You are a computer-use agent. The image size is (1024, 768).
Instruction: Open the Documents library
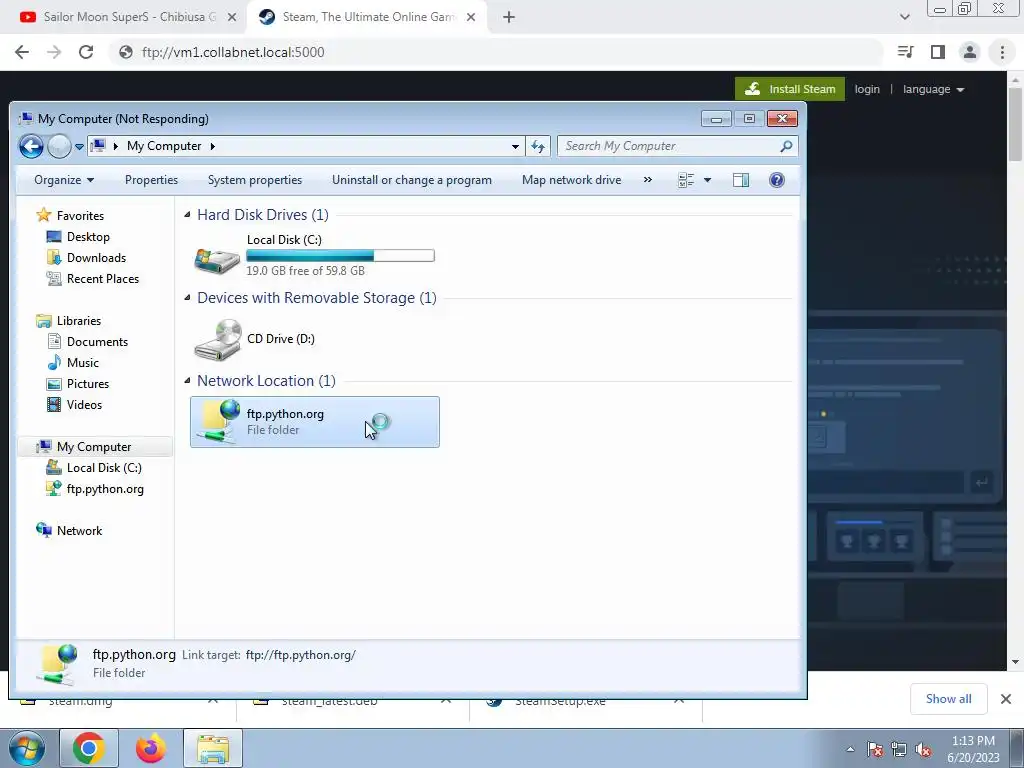pos(97,342)
